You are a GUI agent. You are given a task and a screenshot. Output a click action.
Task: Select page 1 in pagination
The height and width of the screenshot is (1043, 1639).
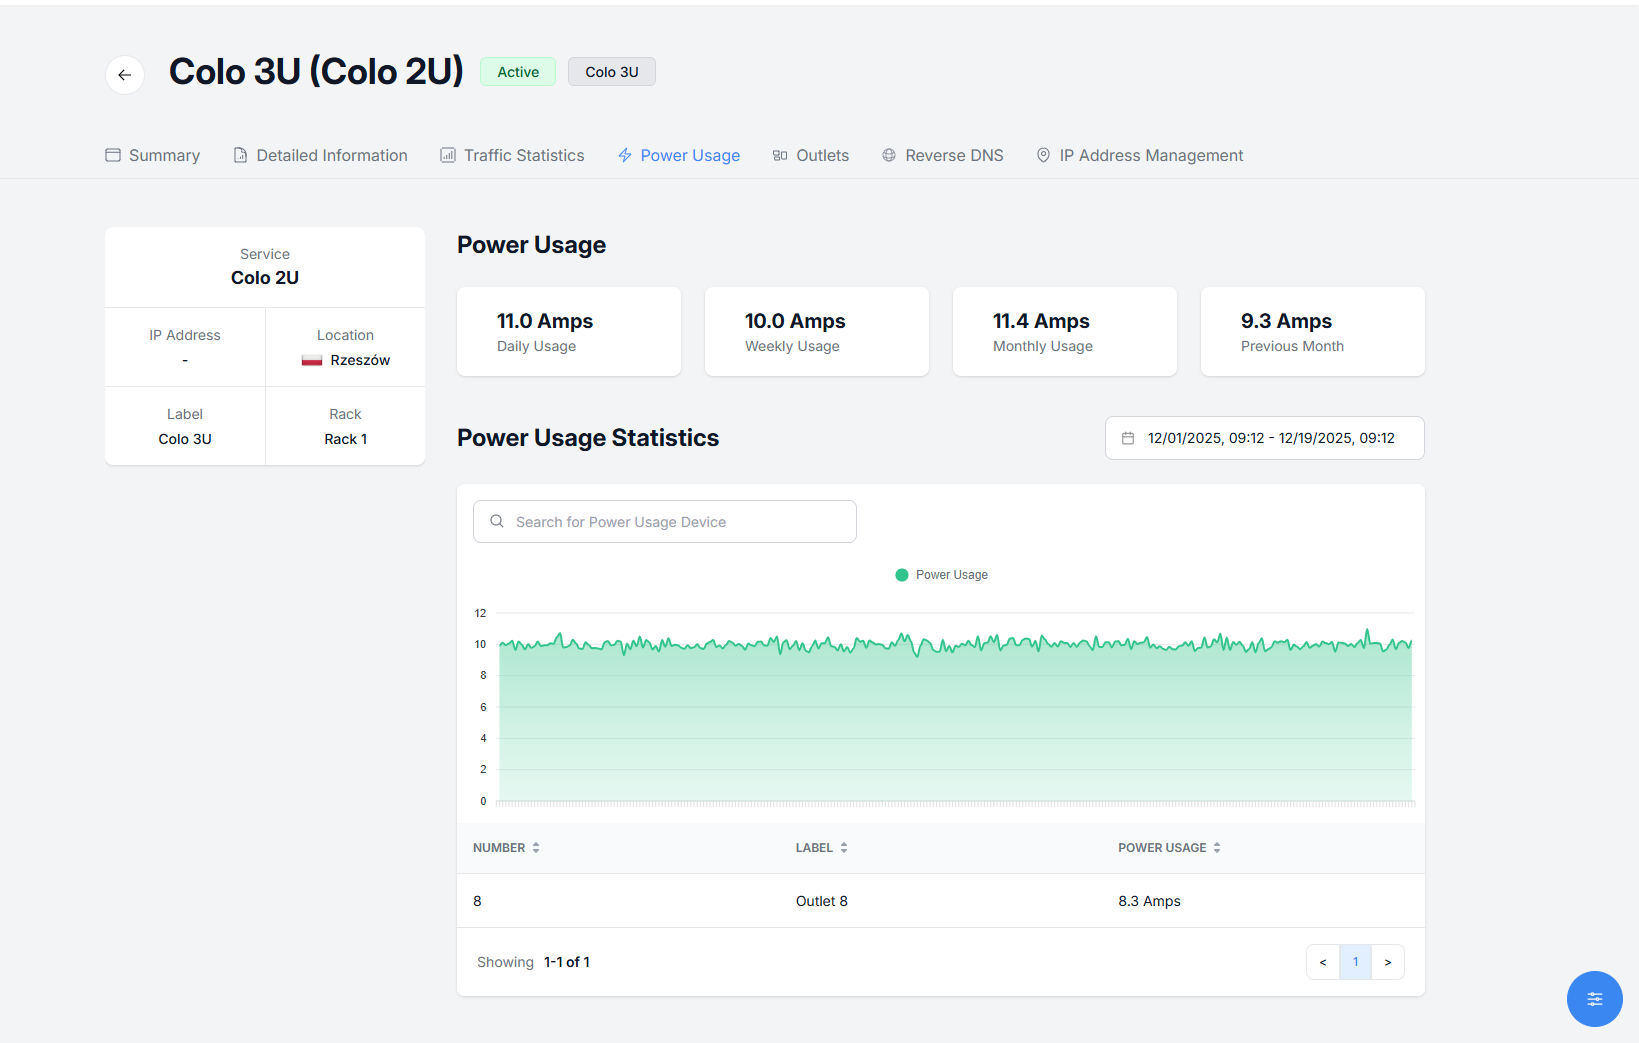[1356, 962]
